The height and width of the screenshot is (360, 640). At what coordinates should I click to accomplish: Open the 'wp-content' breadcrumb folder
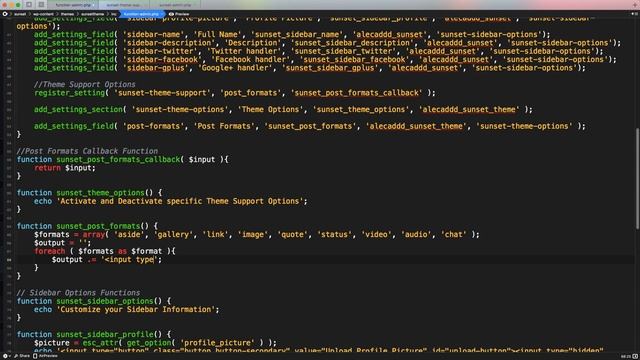(43, 14)
